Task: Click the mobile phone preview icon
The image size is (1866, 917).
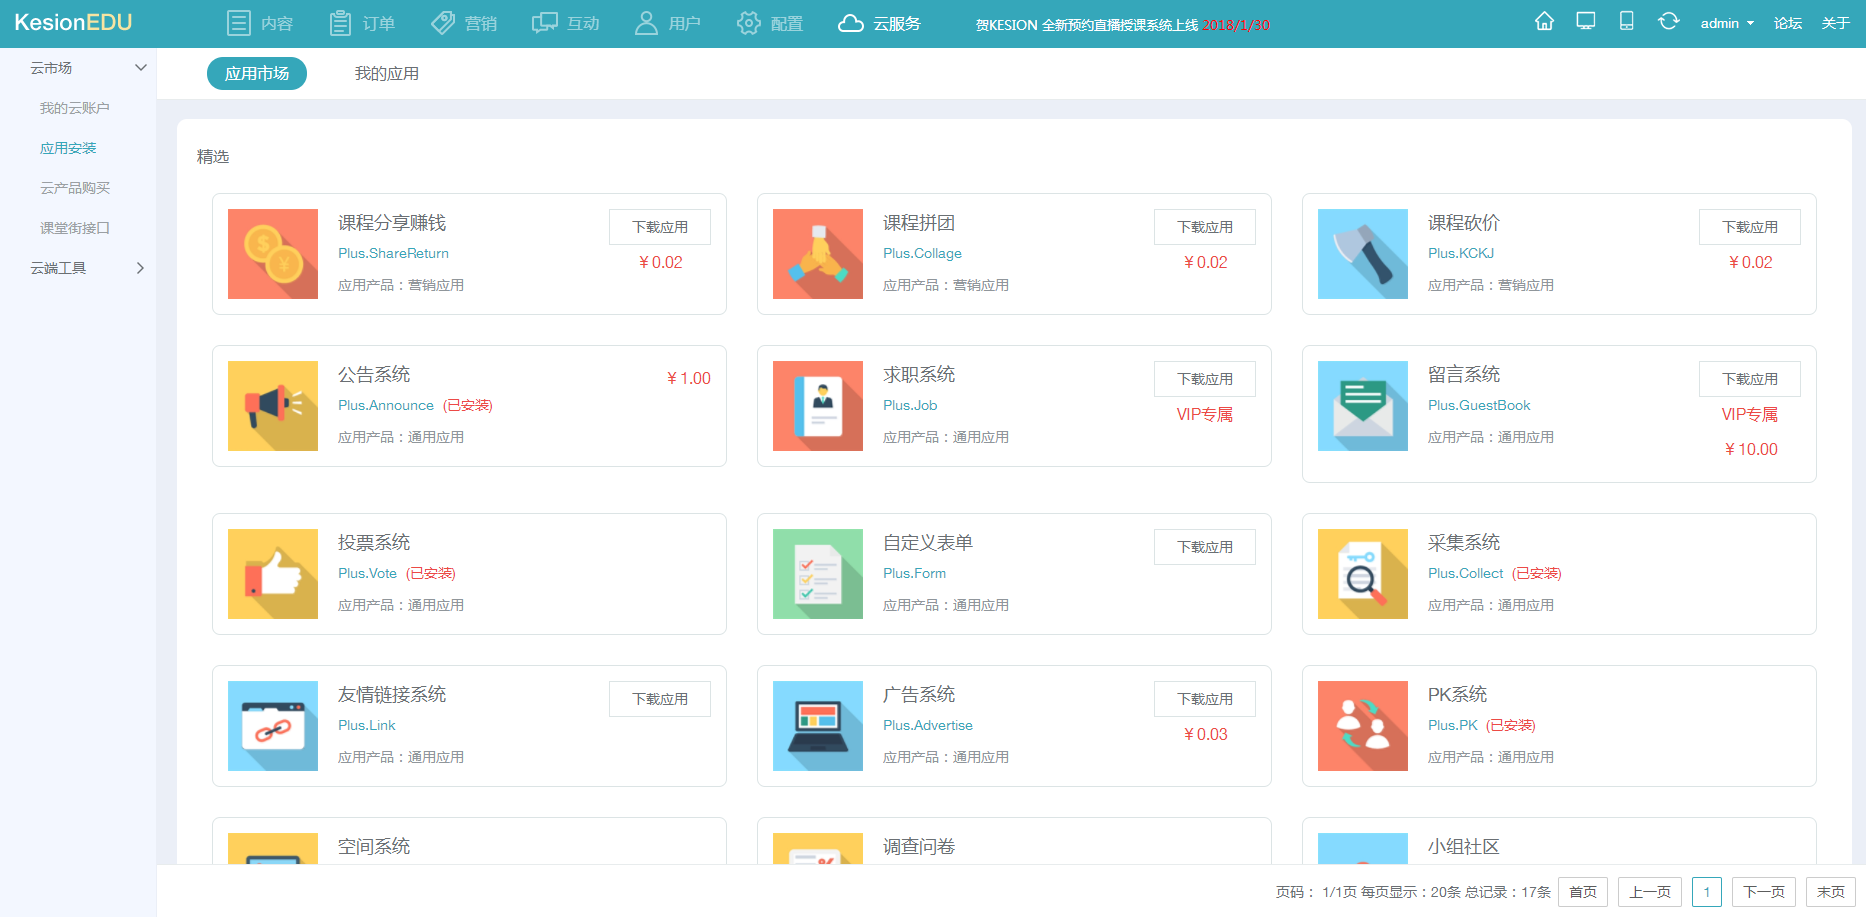Action: pyautogui.click(x=1626, y=22)
